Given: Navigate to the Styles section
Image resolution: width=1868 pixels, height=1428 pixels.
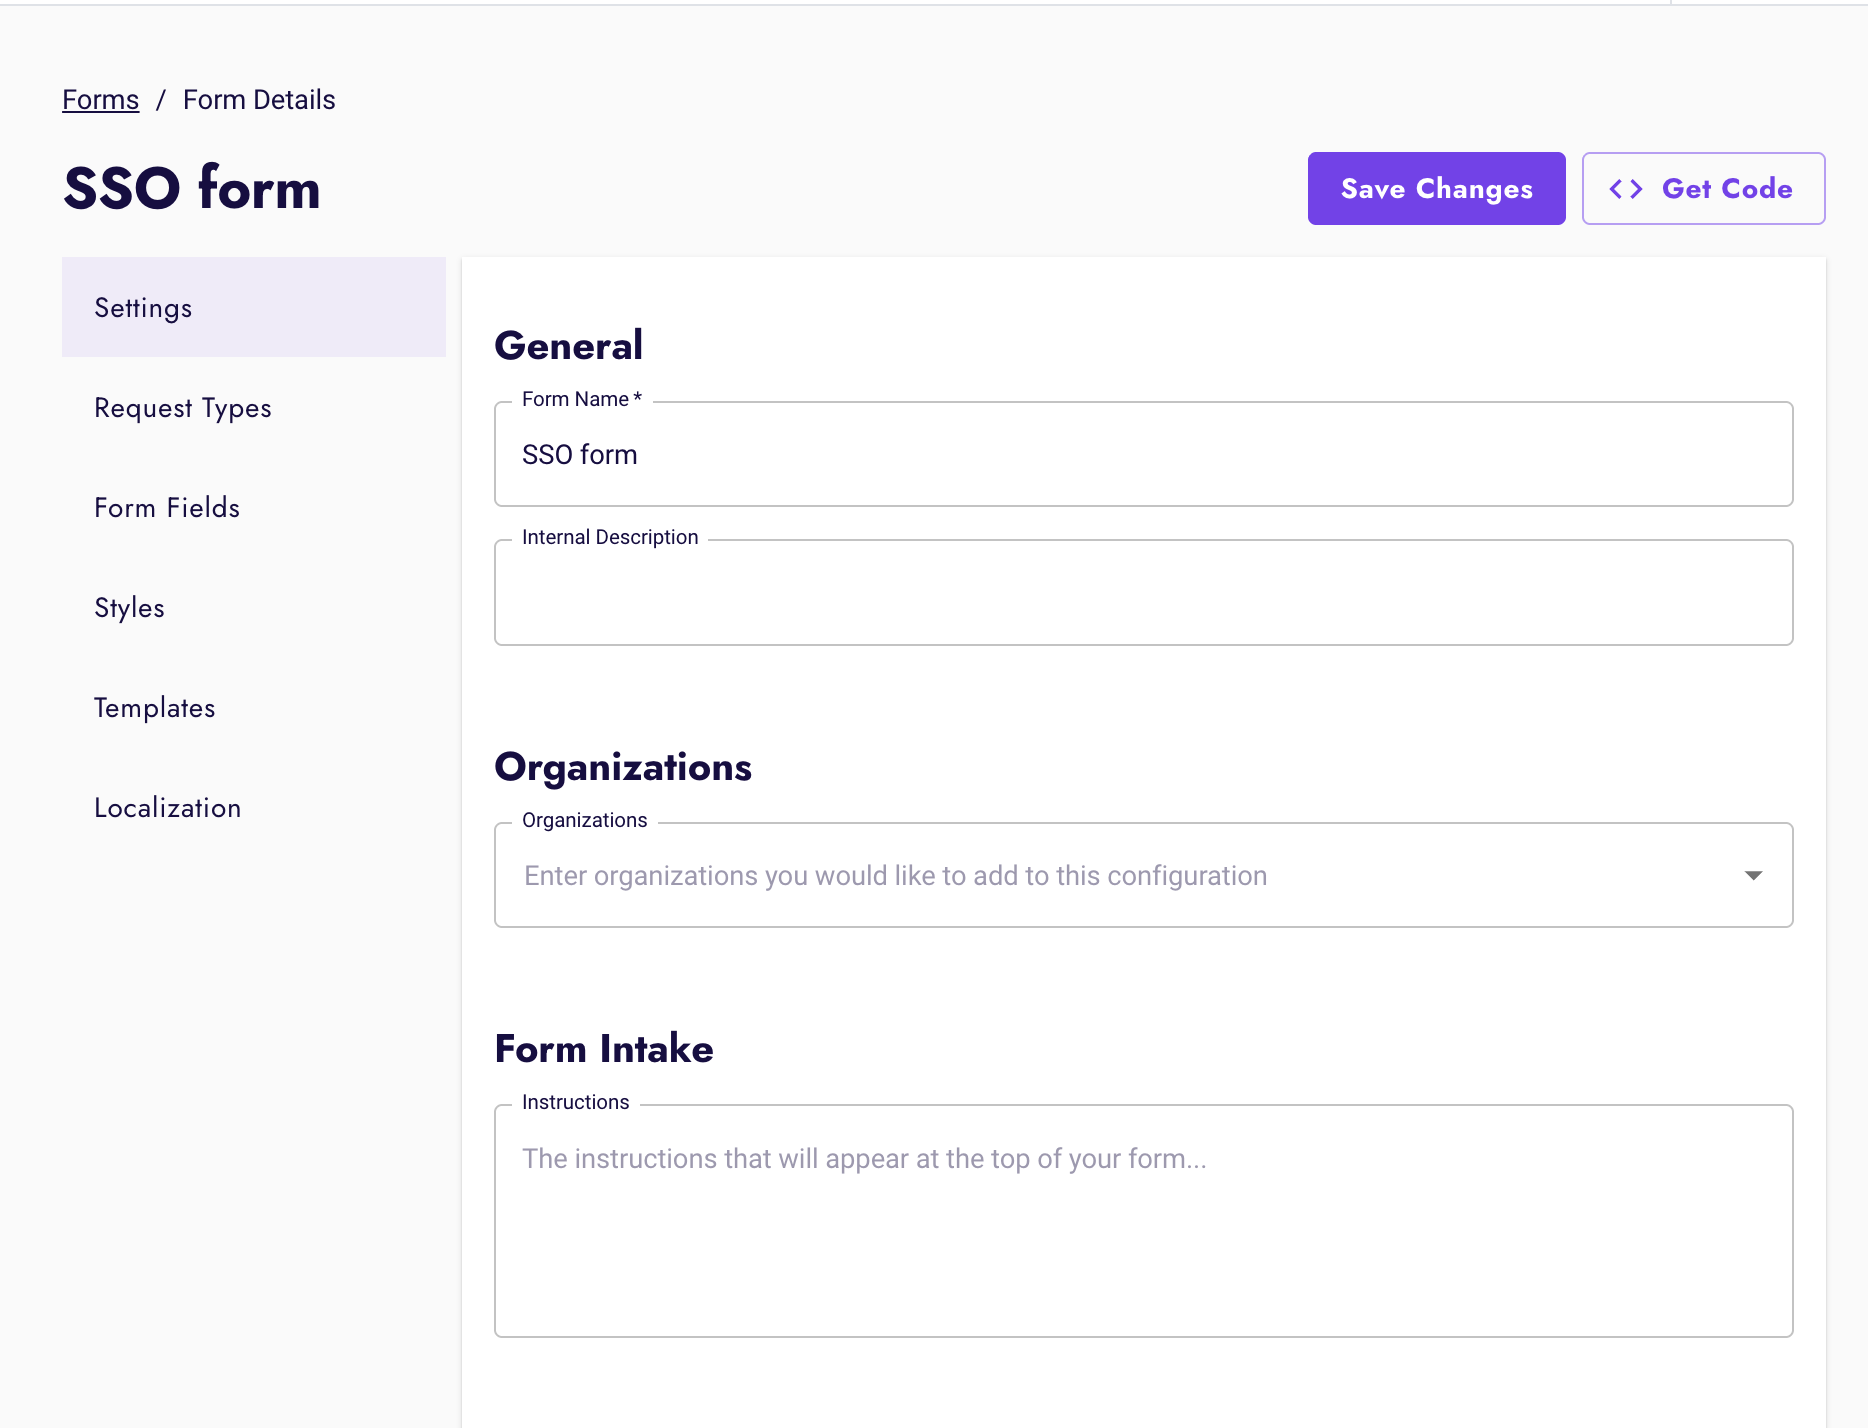Looking at the screenshot, I should tap(129, 608).
